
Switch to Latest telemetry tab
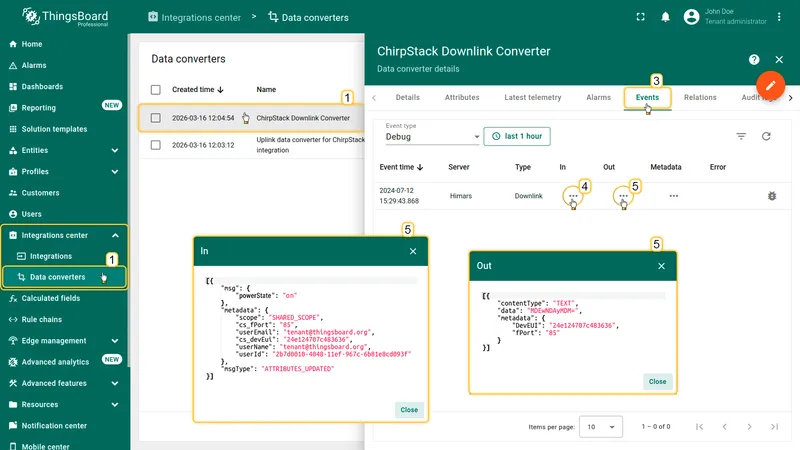[533, 97]
